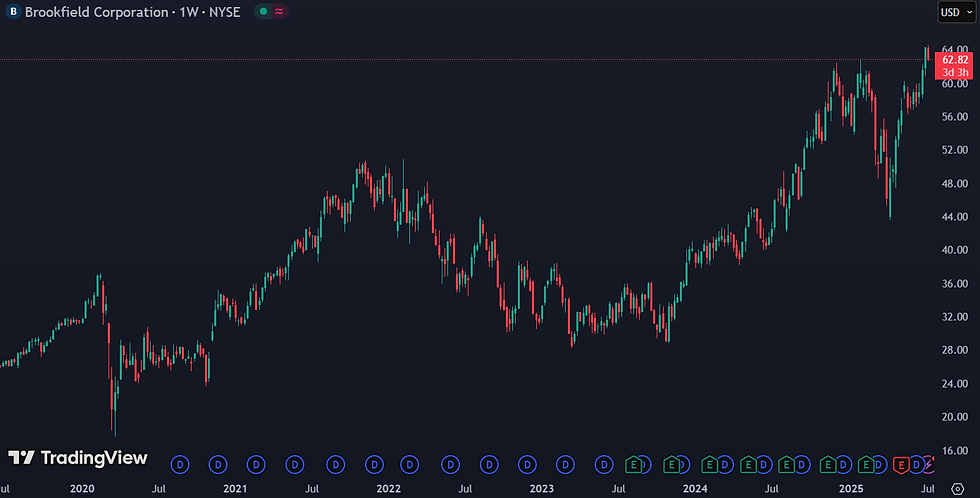Screen dimensions: 980x498
Task: Click the 60.00 price axis label
Action: coord(954,84)
